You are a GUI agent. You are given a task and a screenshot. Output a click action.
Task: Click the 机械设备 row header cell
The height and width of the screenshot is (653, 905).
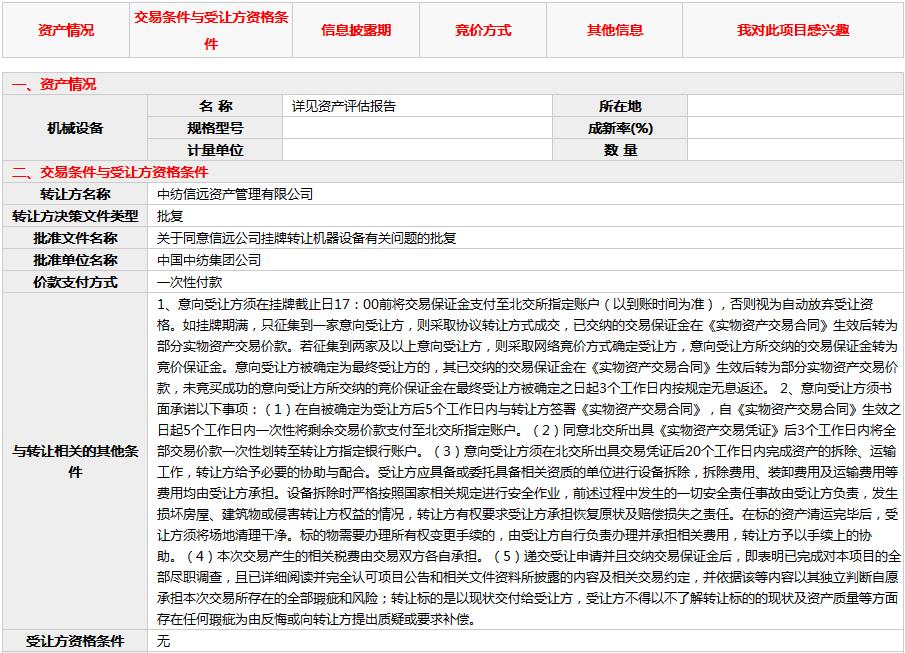tap(75, 128)
